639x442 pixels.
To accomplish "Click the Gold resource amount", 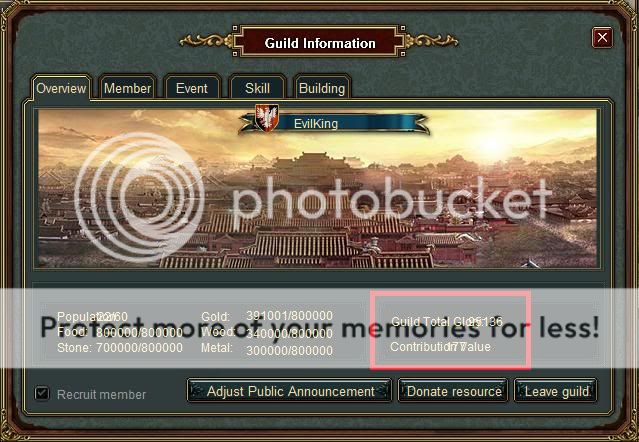I will [289, 316].
